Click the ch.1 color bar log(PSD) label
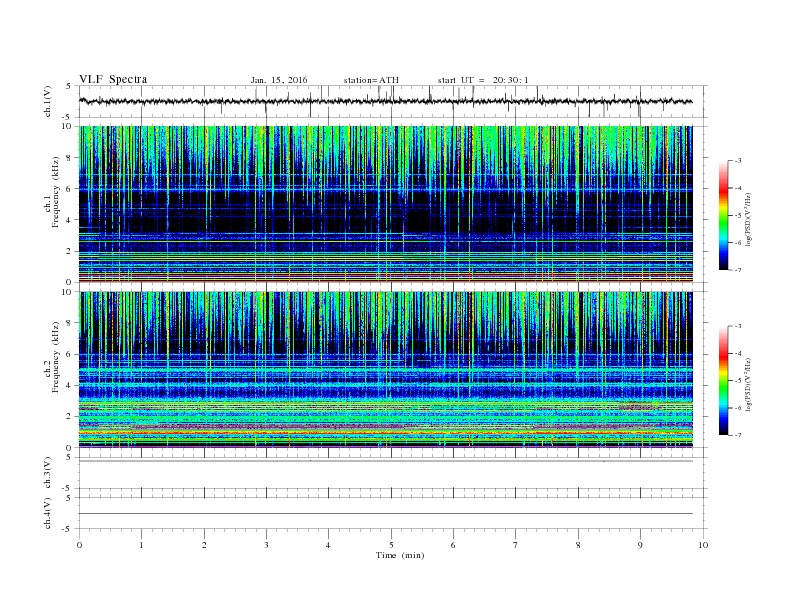The height and width of the screenshot is (612, 792). point(748,219)
